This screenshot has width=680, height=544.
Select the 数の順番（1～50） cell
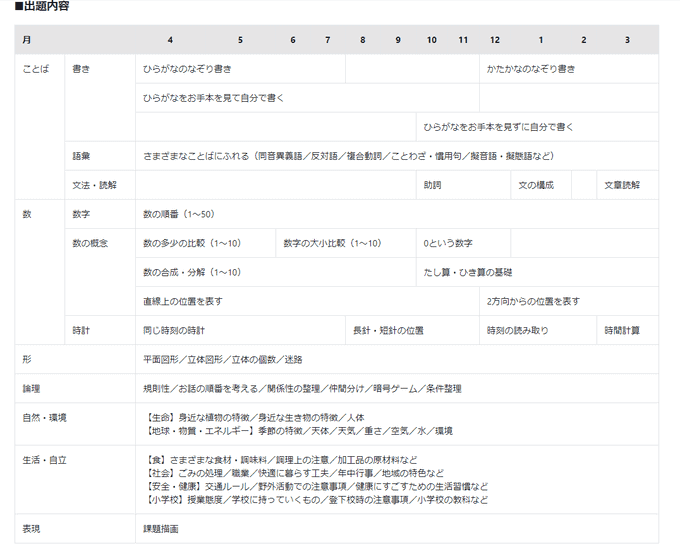179,214
